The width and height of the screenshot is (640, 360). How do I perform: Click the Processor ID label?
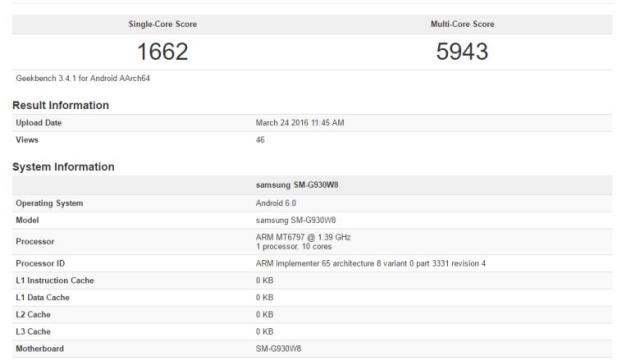[40, 264]
